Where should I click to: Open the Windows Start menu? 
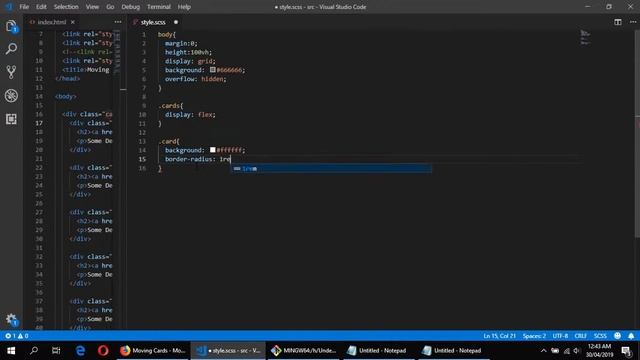pyautogui.click(x=11, y=350)
